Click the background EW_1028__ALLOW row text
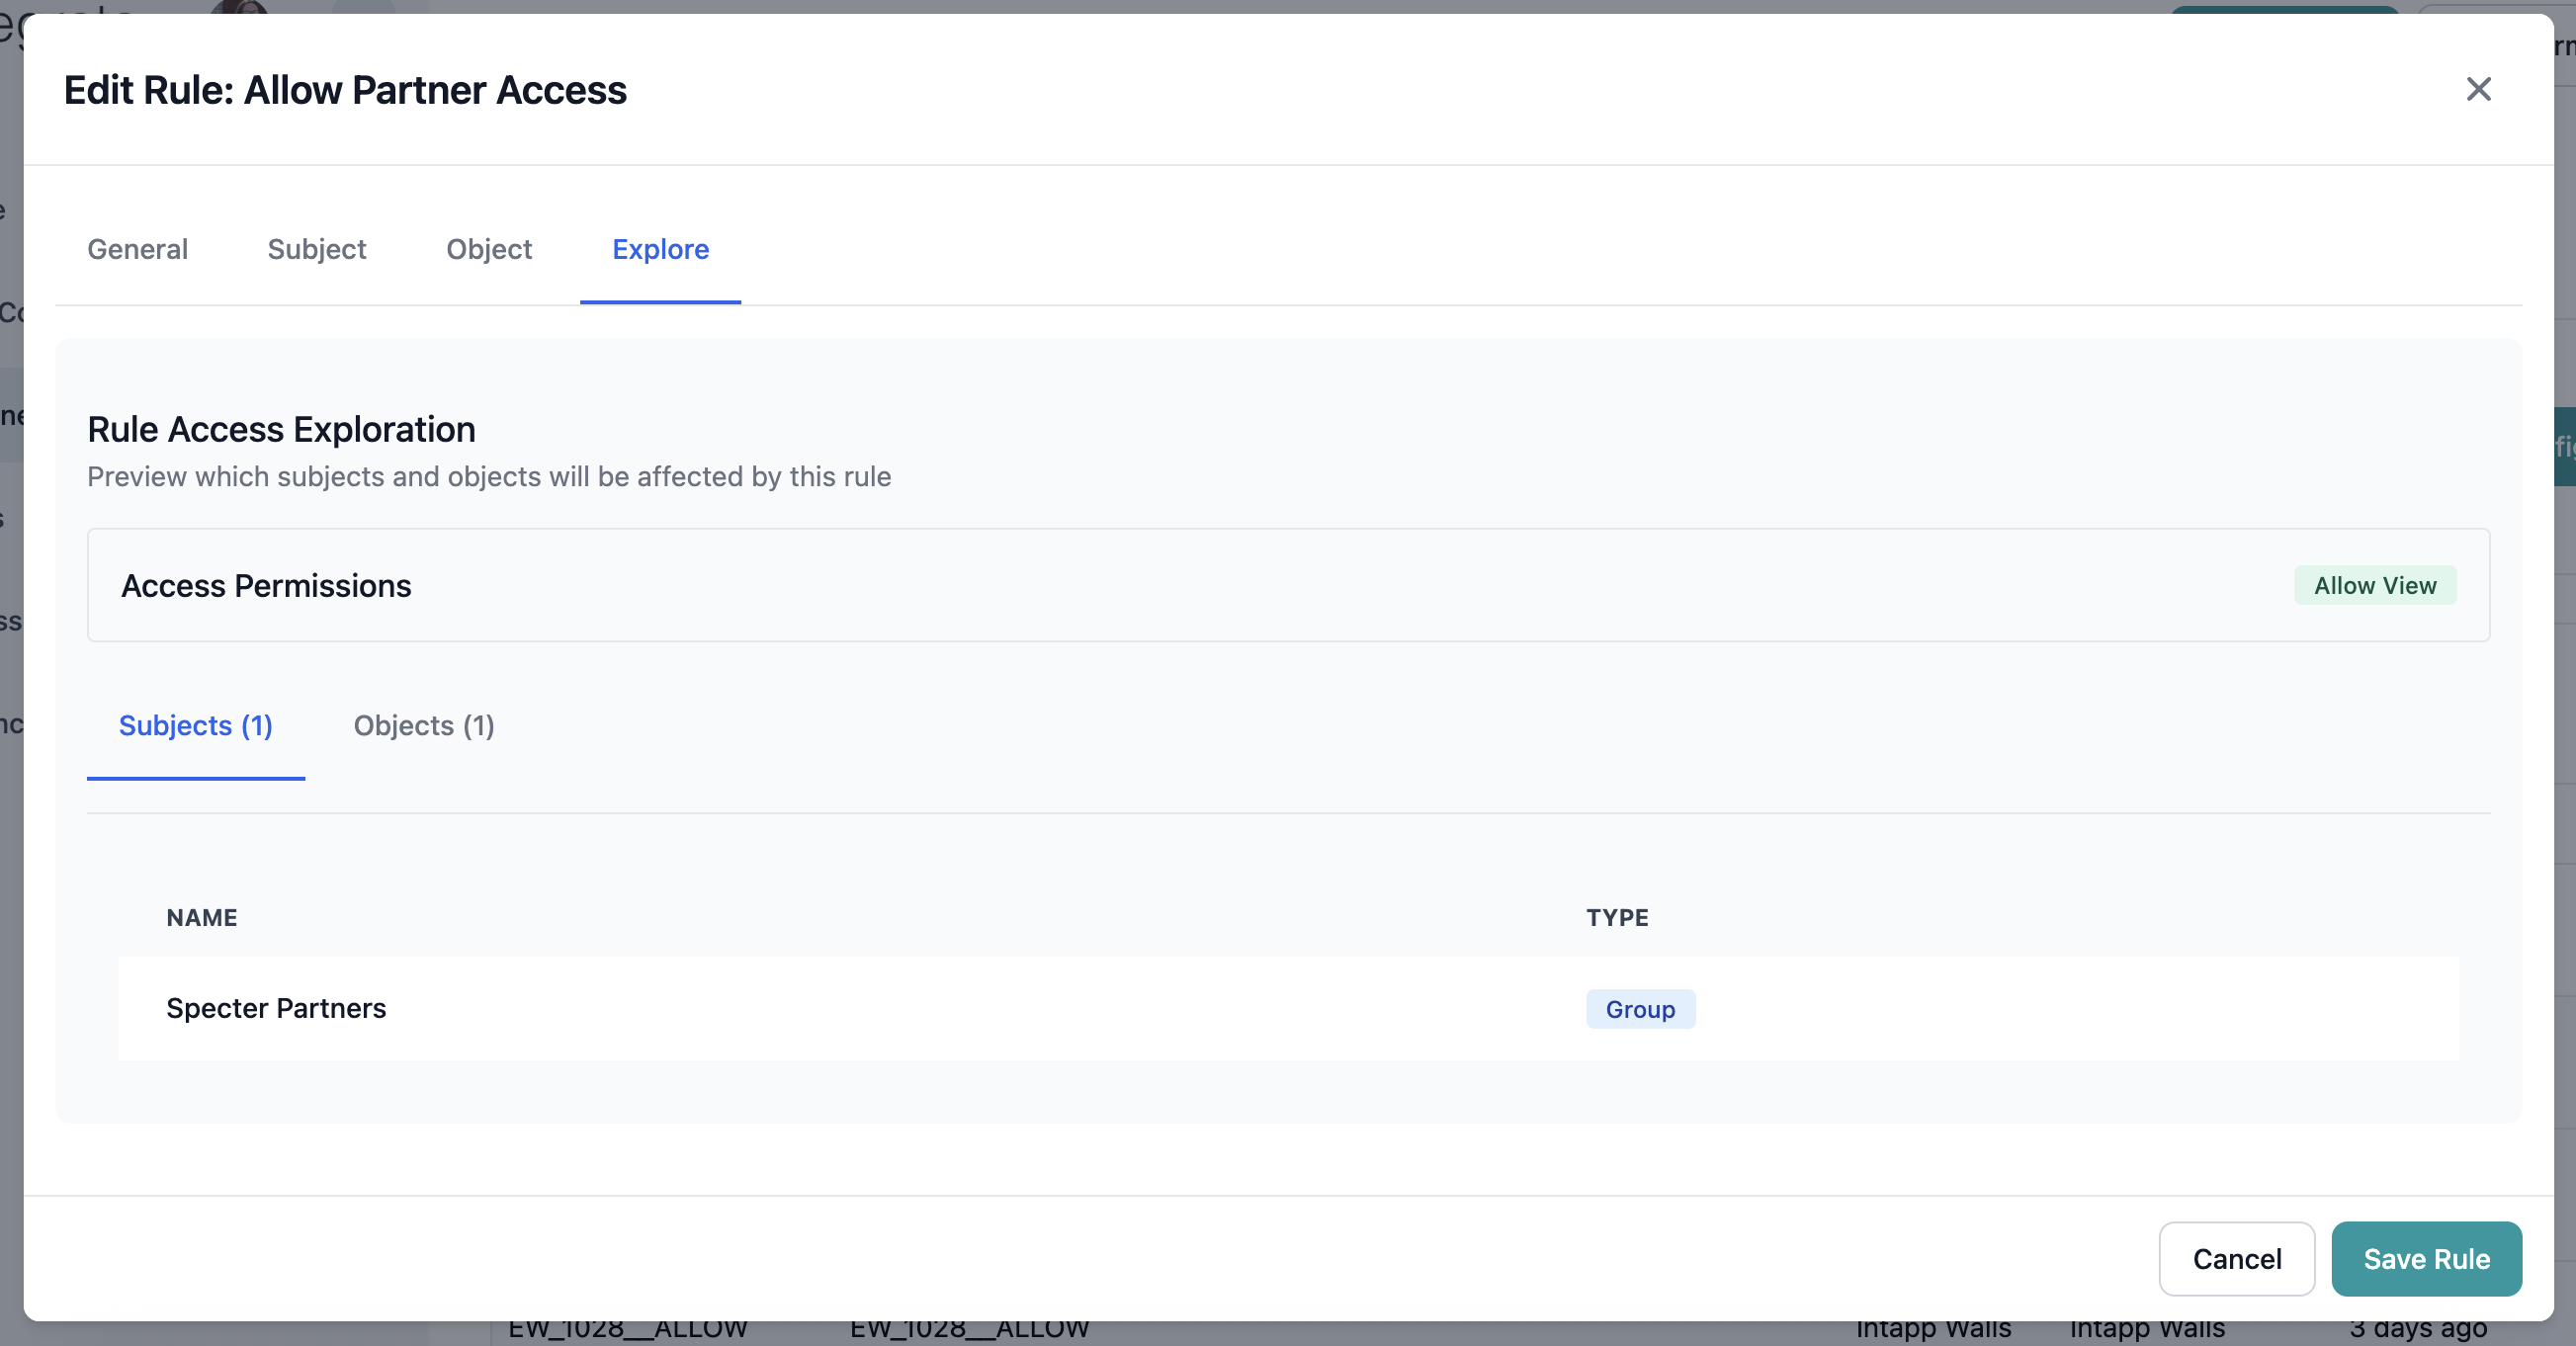The image size is (2576, 1346). [627, 1331]
